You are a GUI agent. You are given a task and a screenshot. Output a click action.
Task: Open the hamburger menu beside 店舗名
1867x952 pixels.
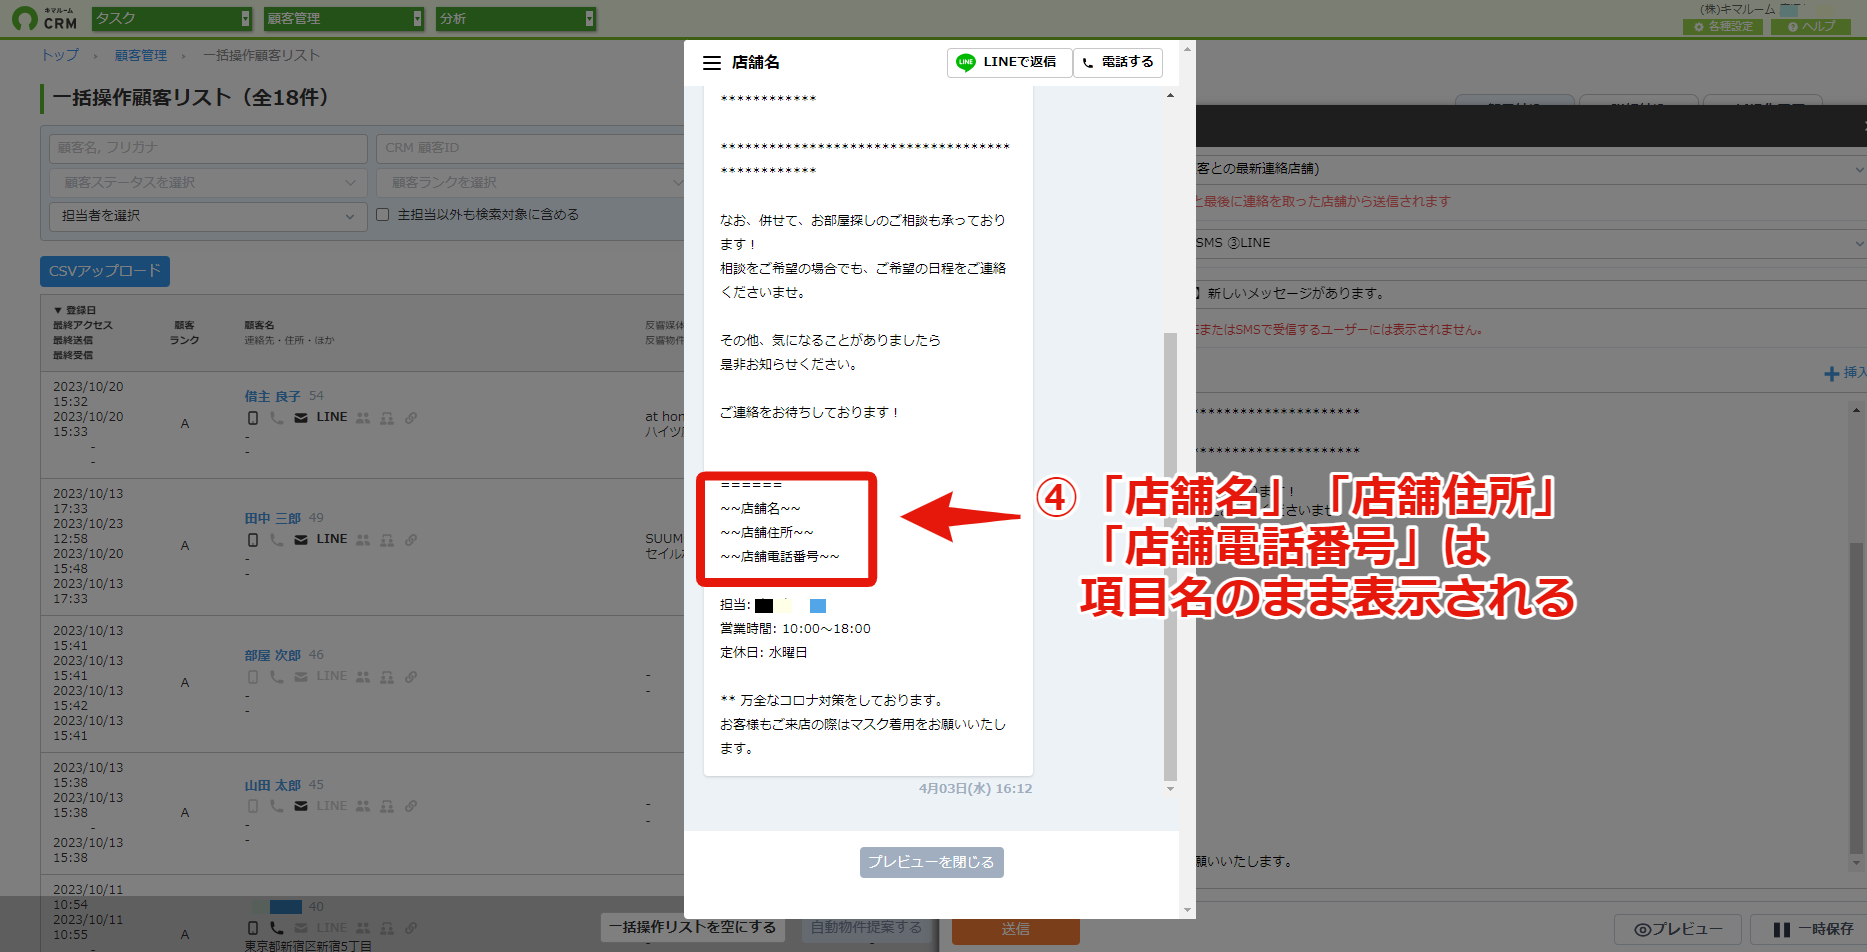click(x=711, y=63)
